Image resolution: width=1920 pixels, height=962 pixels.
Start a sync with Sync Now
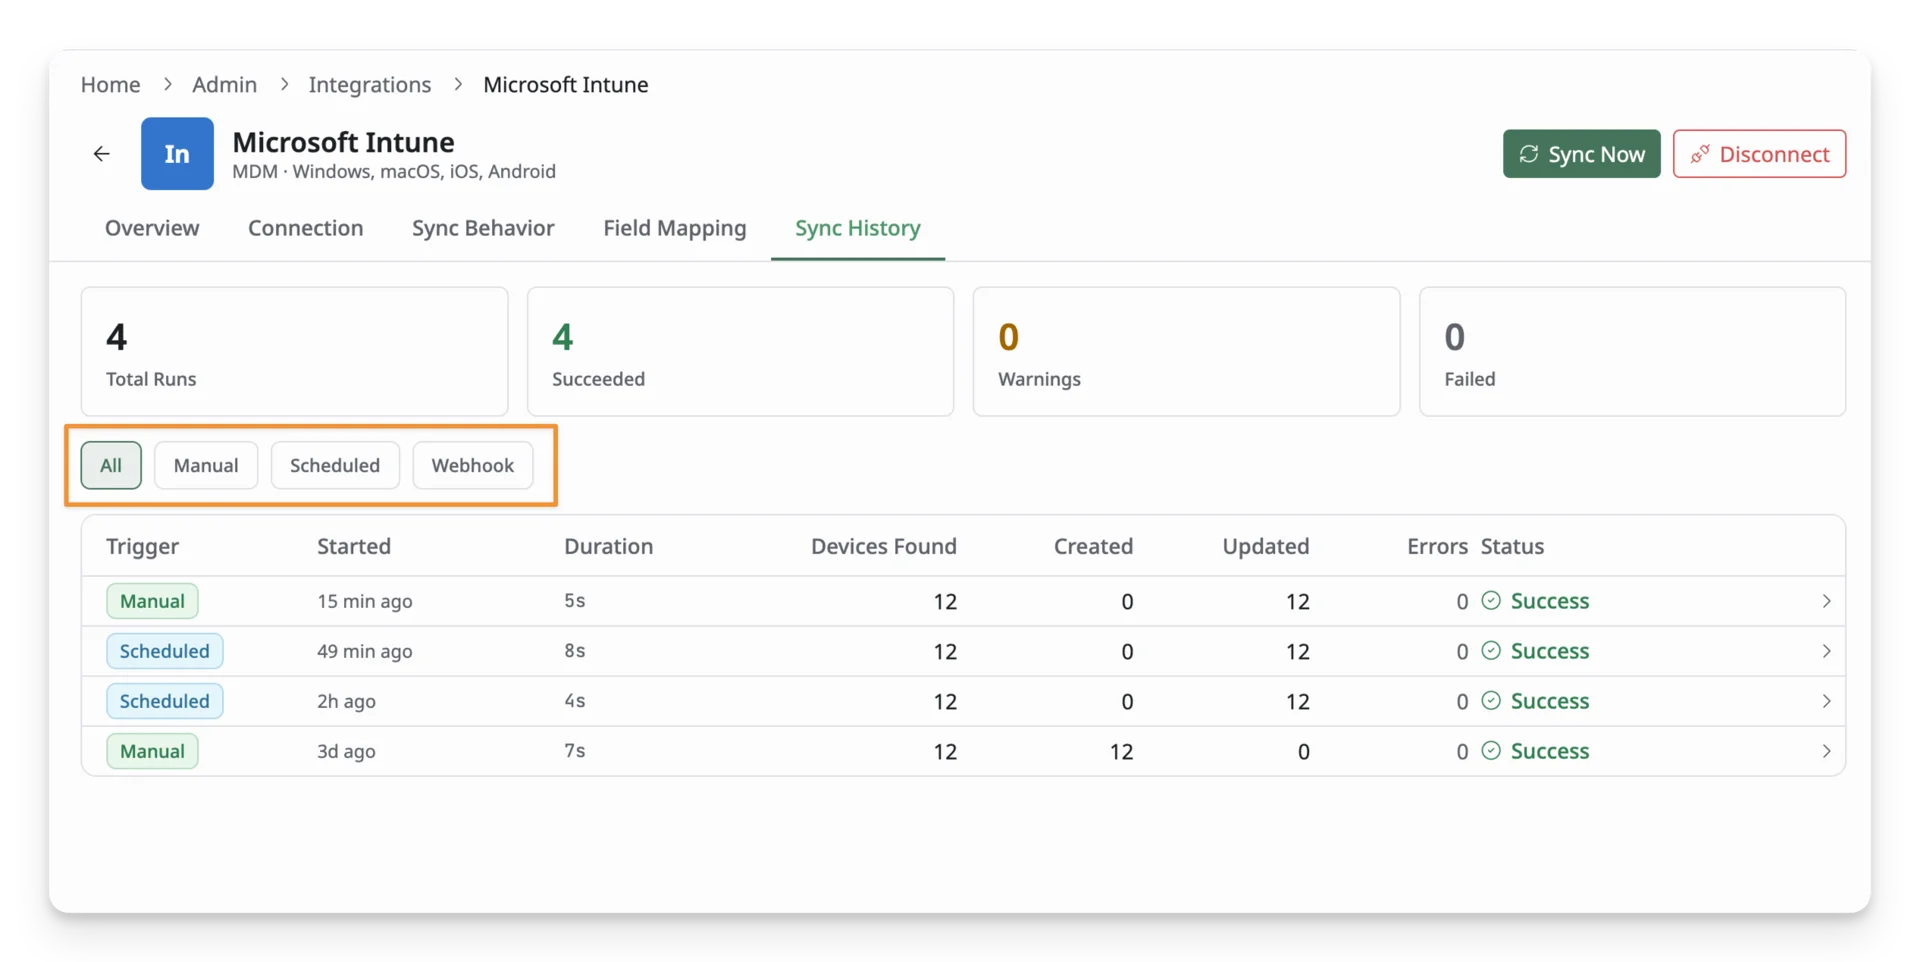click(1582, 154)
